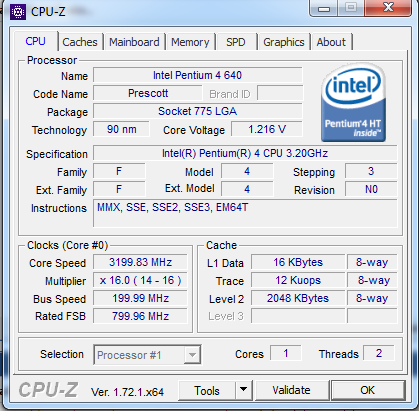The image size is (419, 411).
Task: Open the Graphics tab
Action: pyautogui.click(x=284, y=42)
